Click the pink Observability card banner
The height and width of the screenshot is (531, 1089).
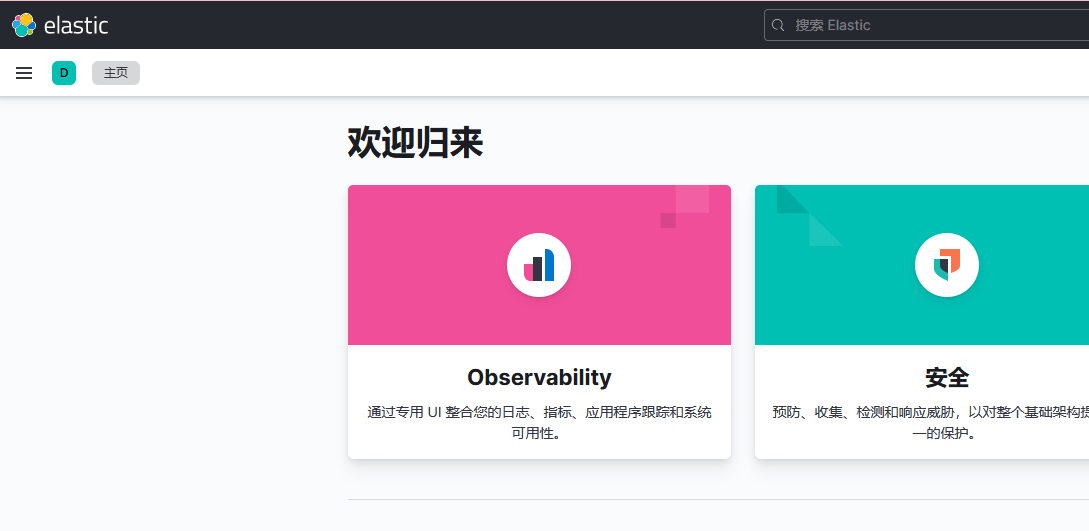539,265
